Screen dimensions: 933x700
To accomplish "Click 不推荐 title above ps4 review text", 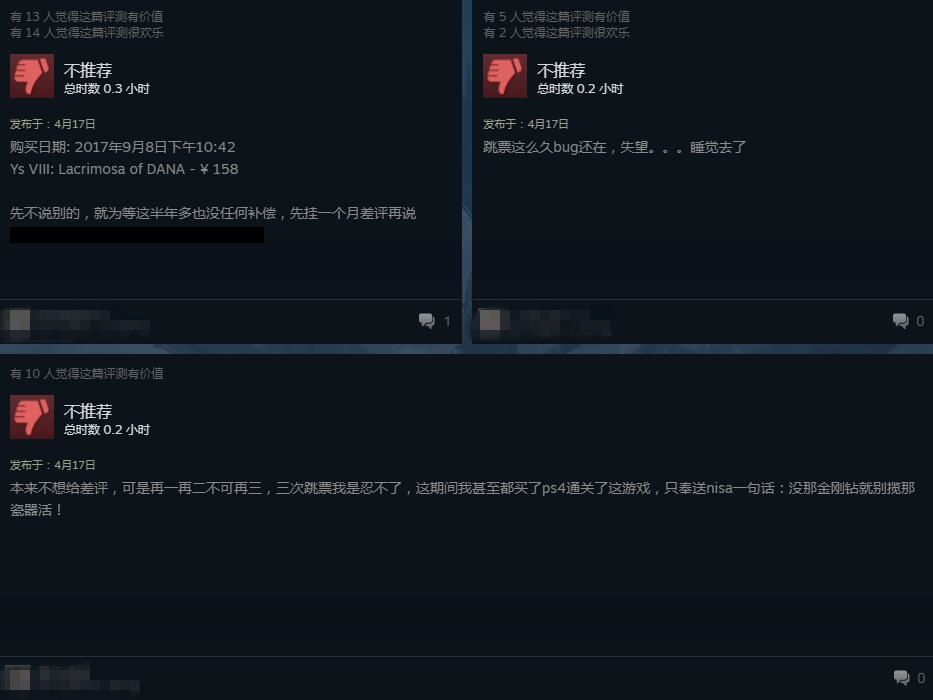I will pos(87,411).
